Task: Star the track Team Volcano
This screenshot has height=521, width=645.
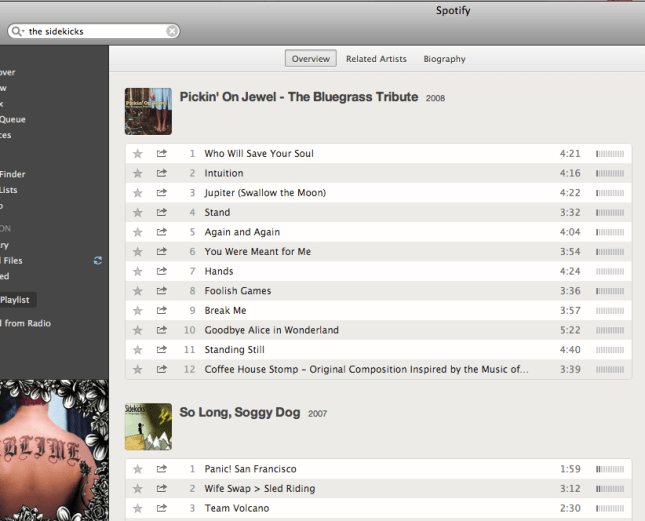Action: coord(137,508)
